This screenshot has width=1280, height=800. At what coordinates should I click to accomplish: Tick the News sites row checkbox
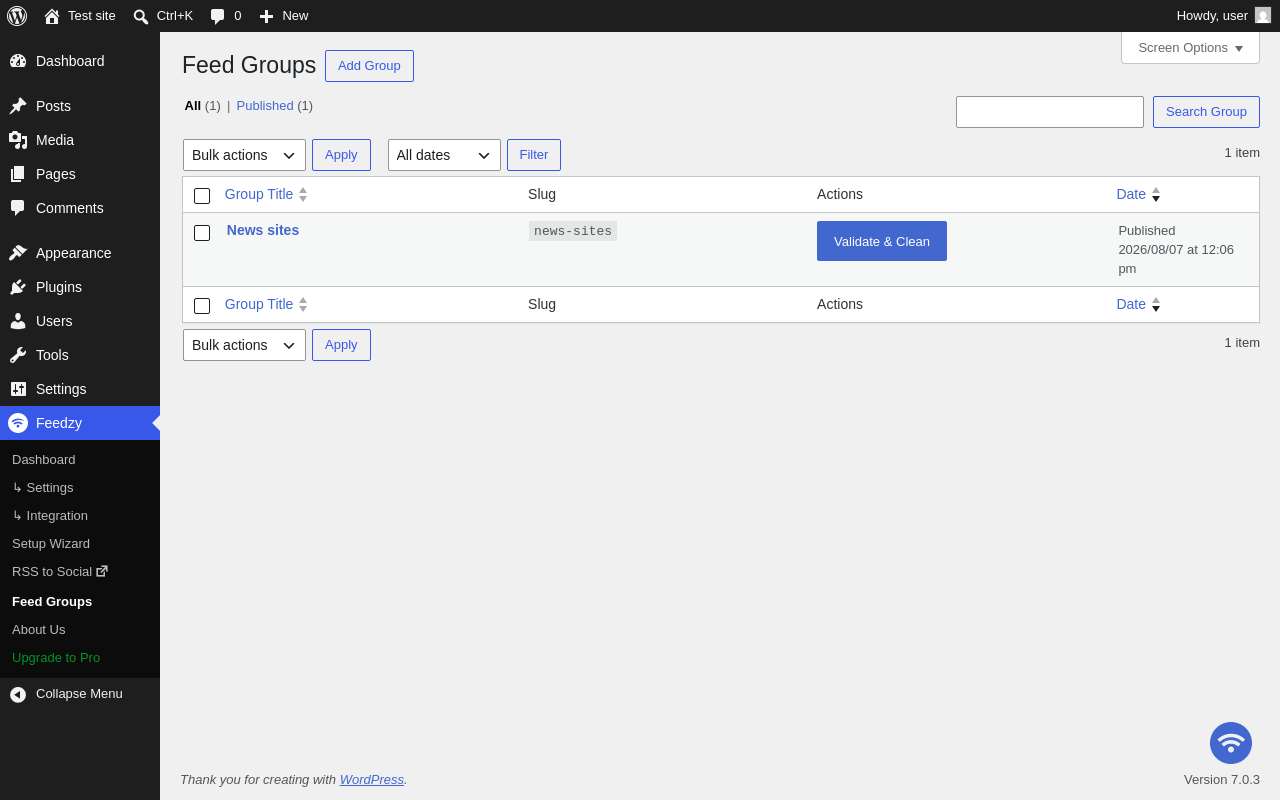click(202, 233)
